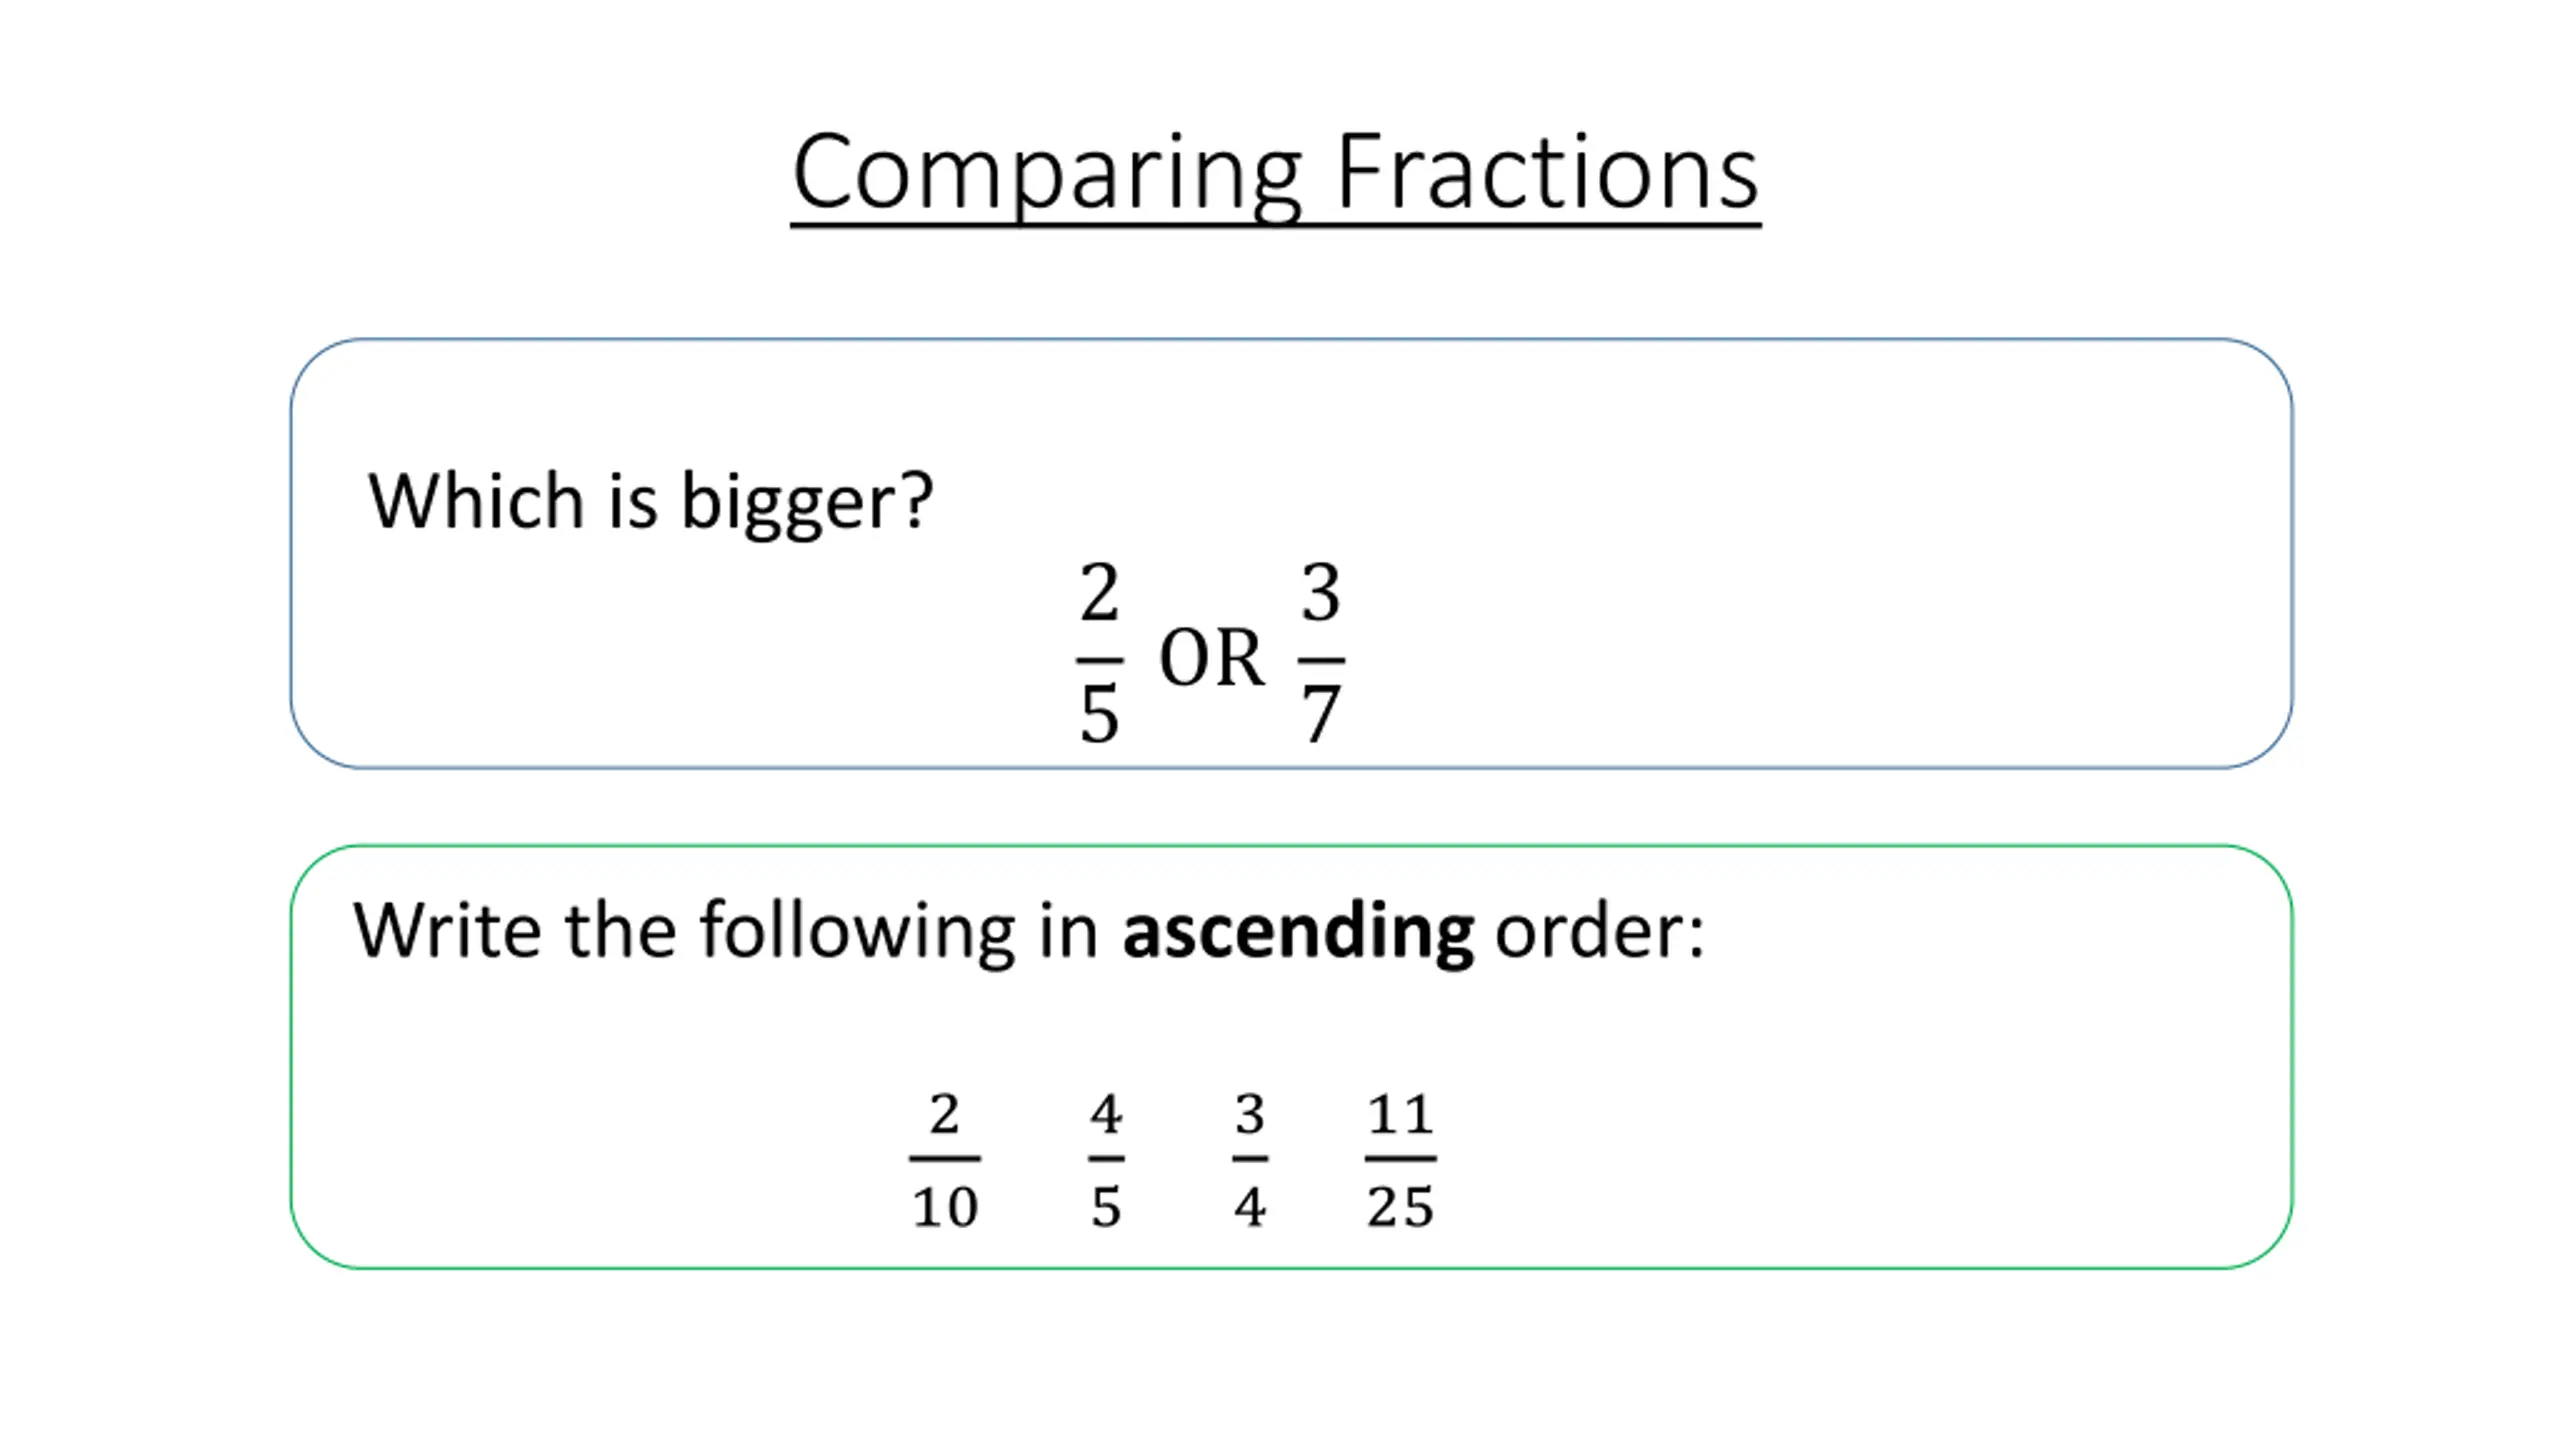
Task: Click the numerator 11
Action: tap(1400, 1114)
